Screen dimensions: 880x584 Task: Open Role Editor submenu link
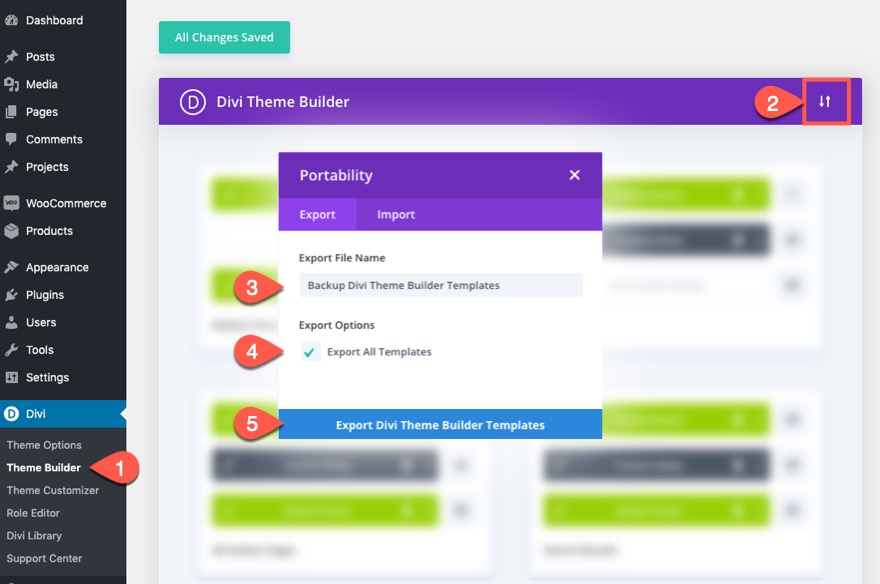(x=33, y=513)
